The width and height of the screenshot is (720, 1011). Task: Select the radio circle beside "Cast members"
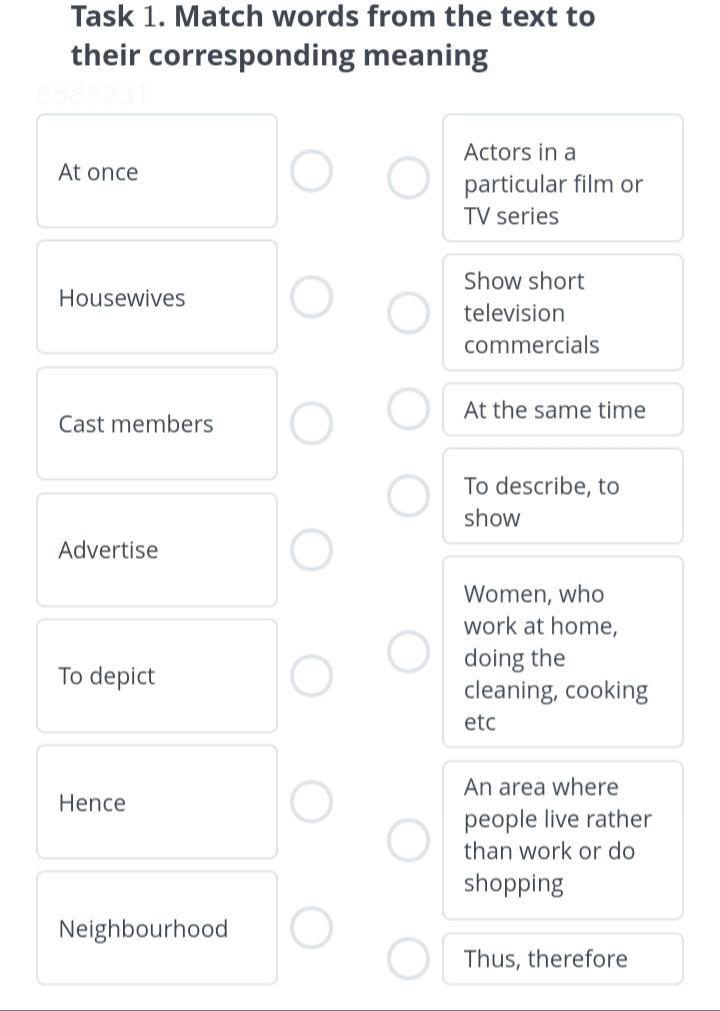tap(311, 423)
